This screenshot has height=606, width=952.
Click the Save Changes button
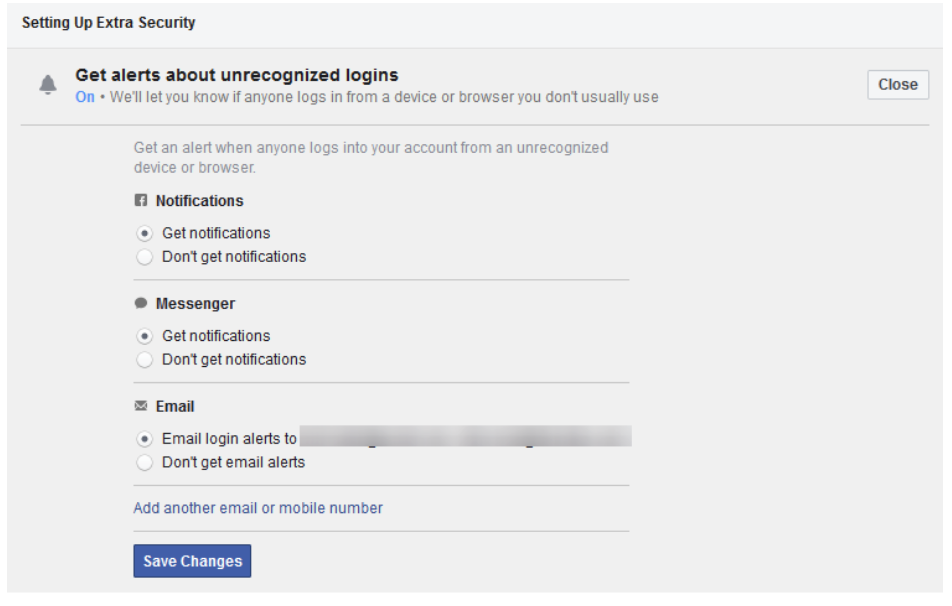tap(192, 561)
